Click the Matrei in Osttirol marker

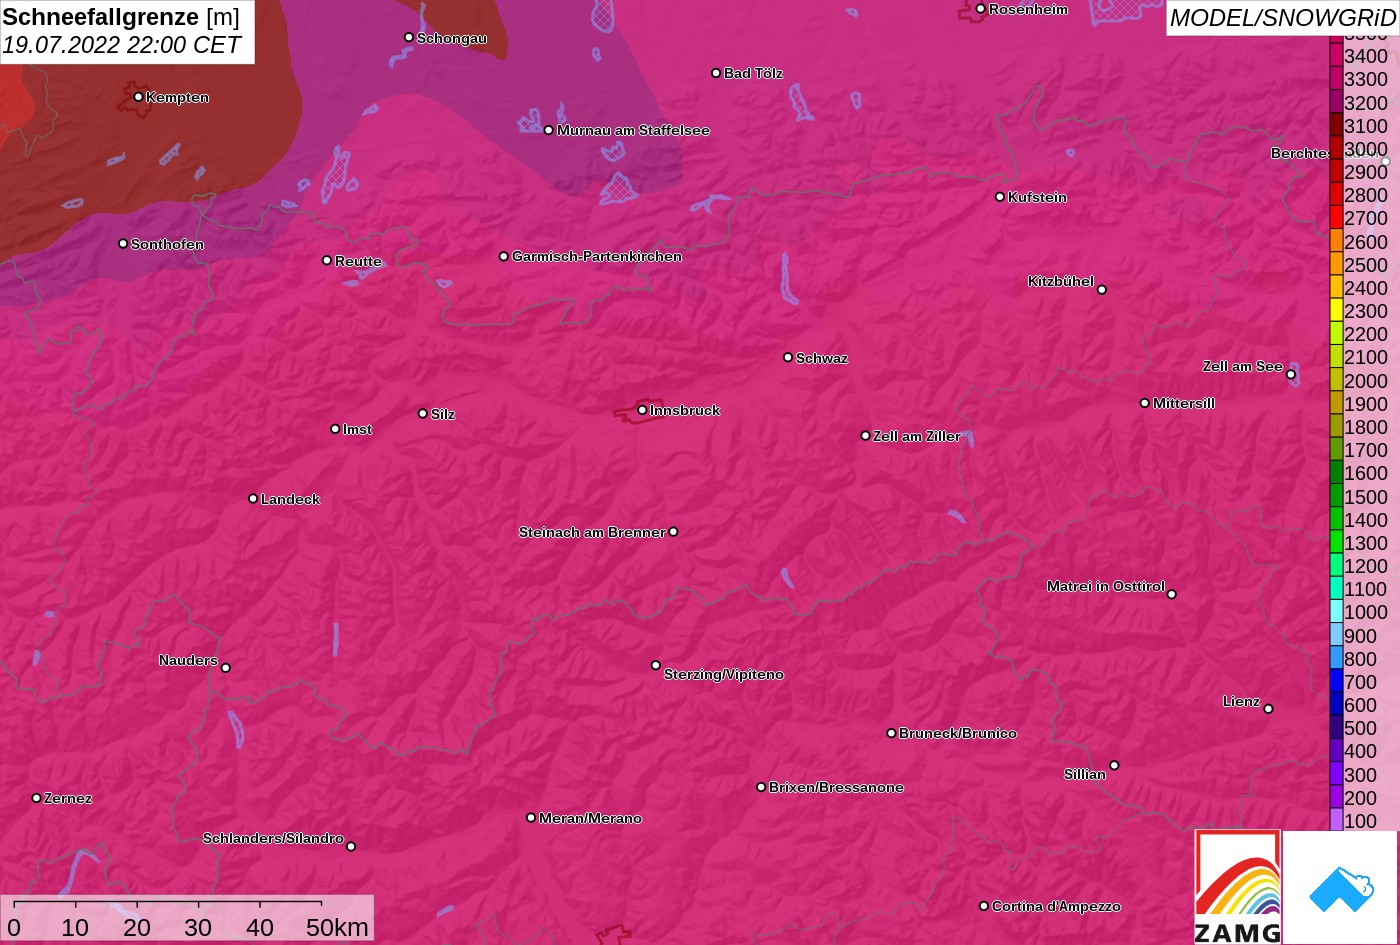[1172, 594]
